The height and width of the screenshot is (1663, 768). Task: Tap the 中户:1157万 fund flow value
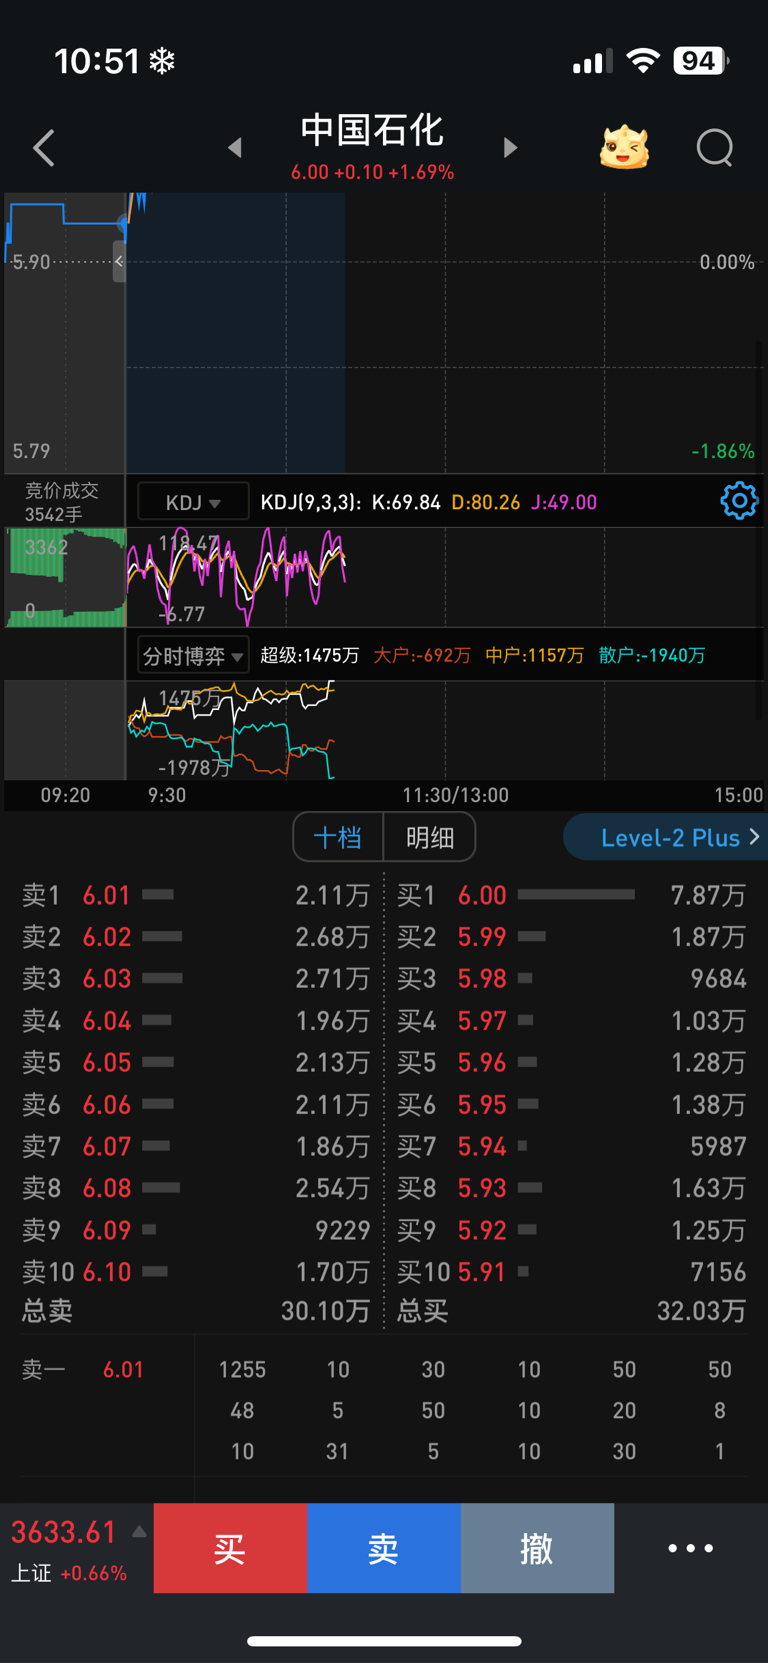point(535,655)
